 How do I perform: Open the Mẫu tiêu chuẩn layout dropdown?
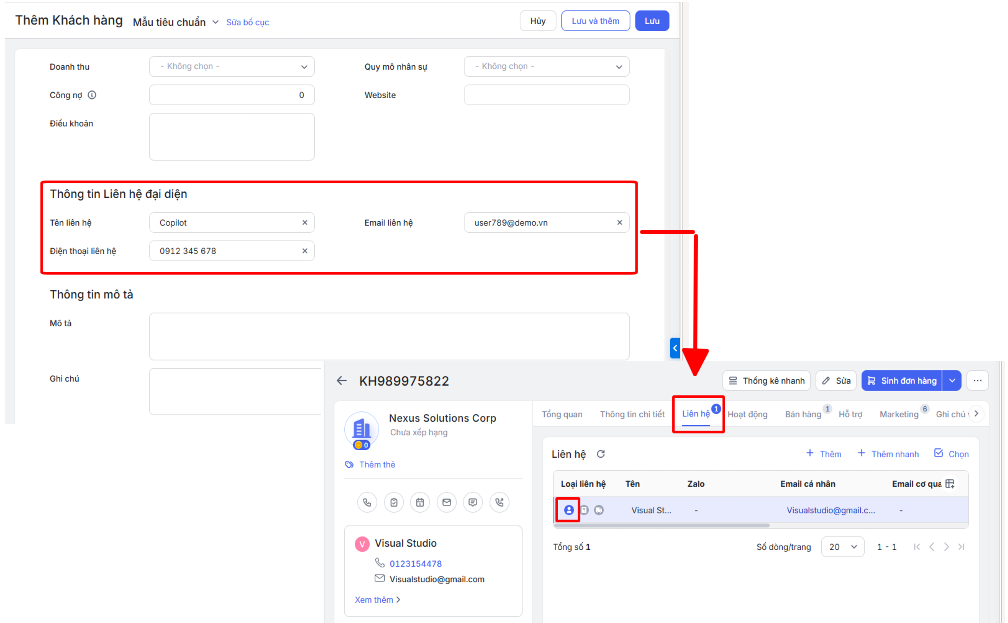coord(176,22)
